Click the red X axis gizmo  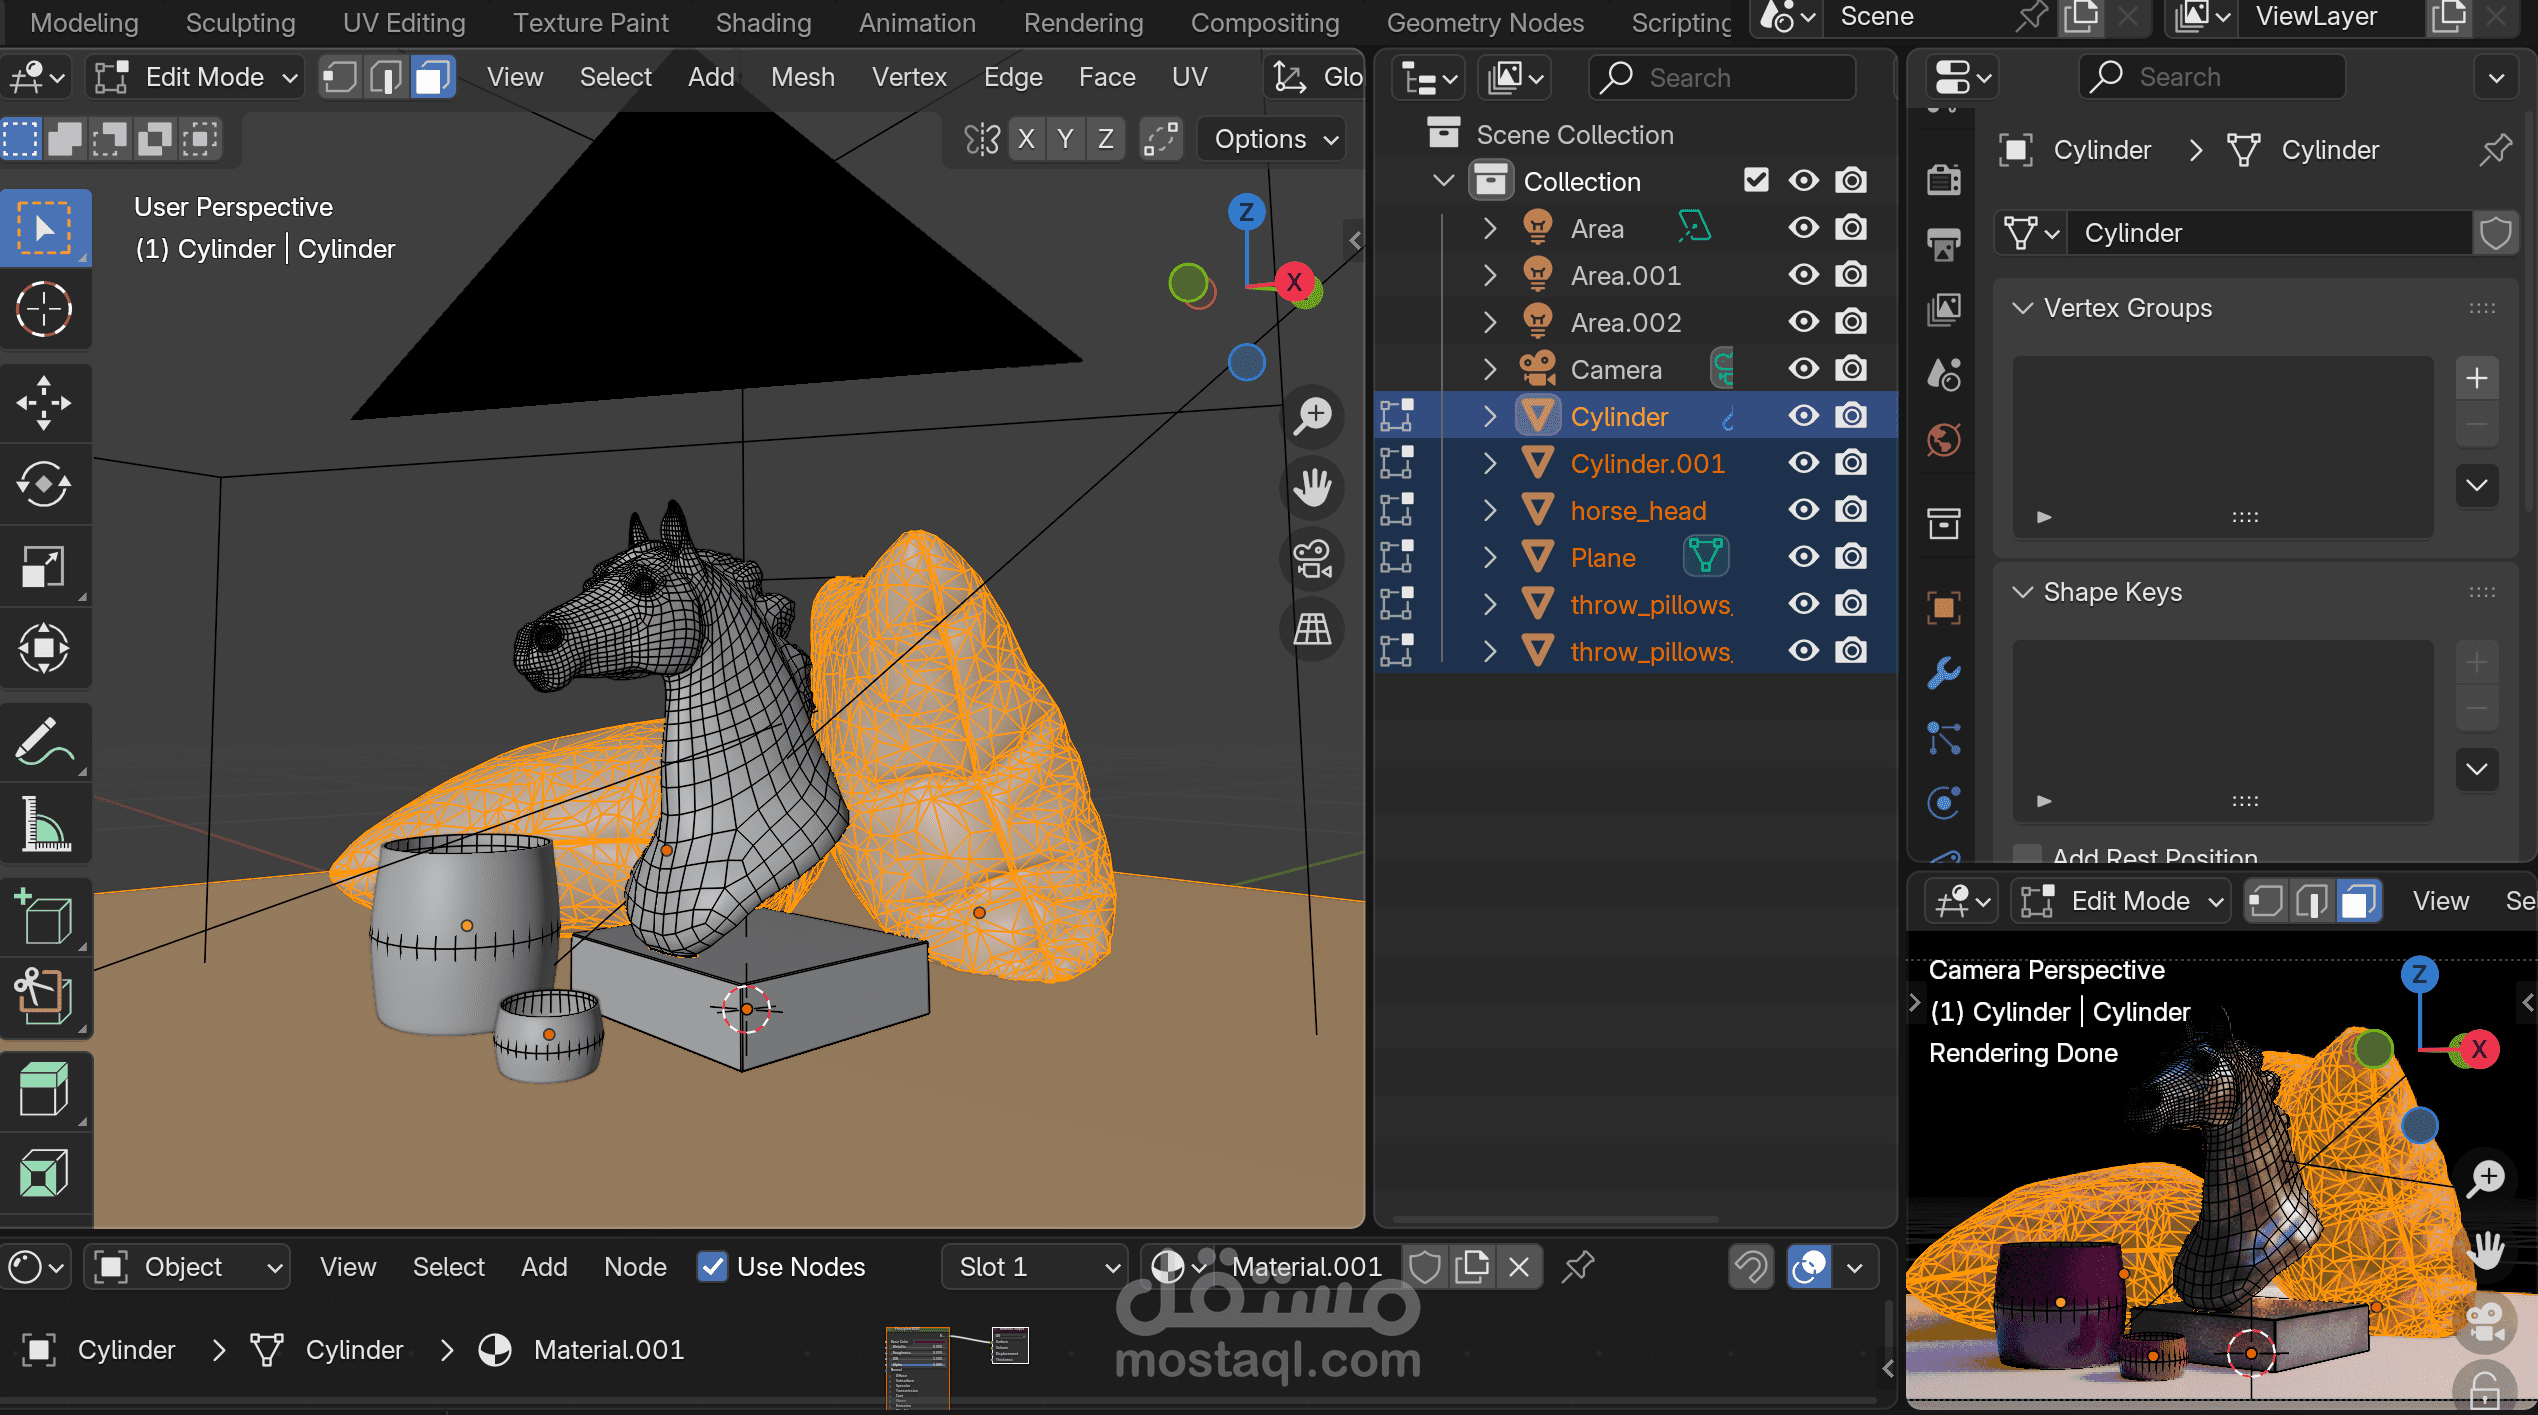pyautogui.click(x=1294, y=282)
